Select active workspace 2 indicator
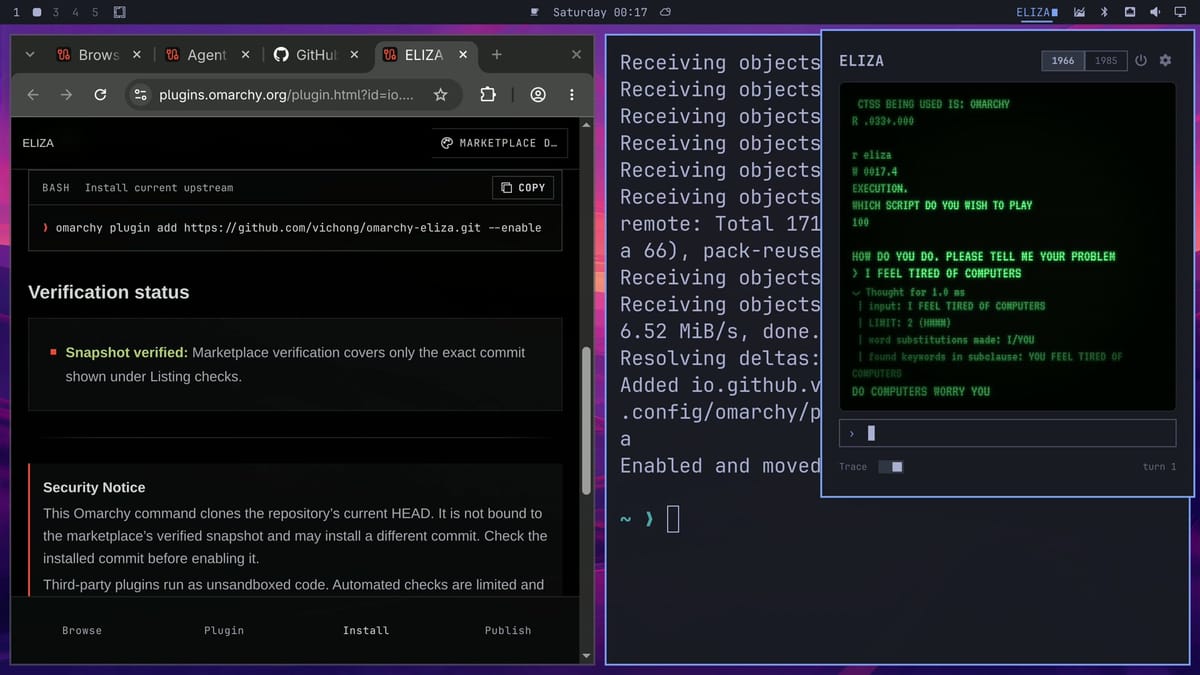 pos(37,12)
